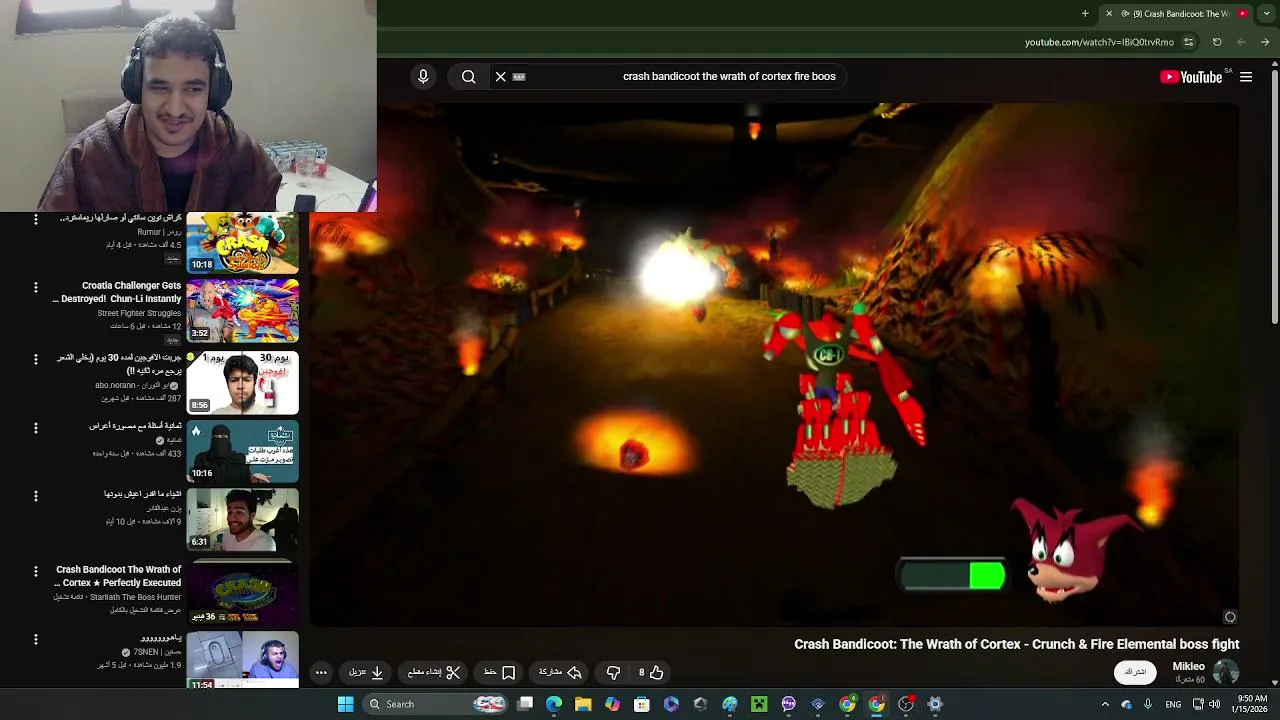Open Microsoft Store from the taskbar
Viewport: 1280px width, 720px height.
(642, 704)
